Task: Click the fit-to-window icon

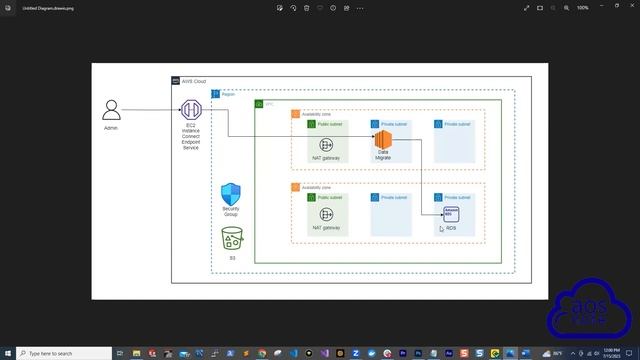Action: (540, 8)
